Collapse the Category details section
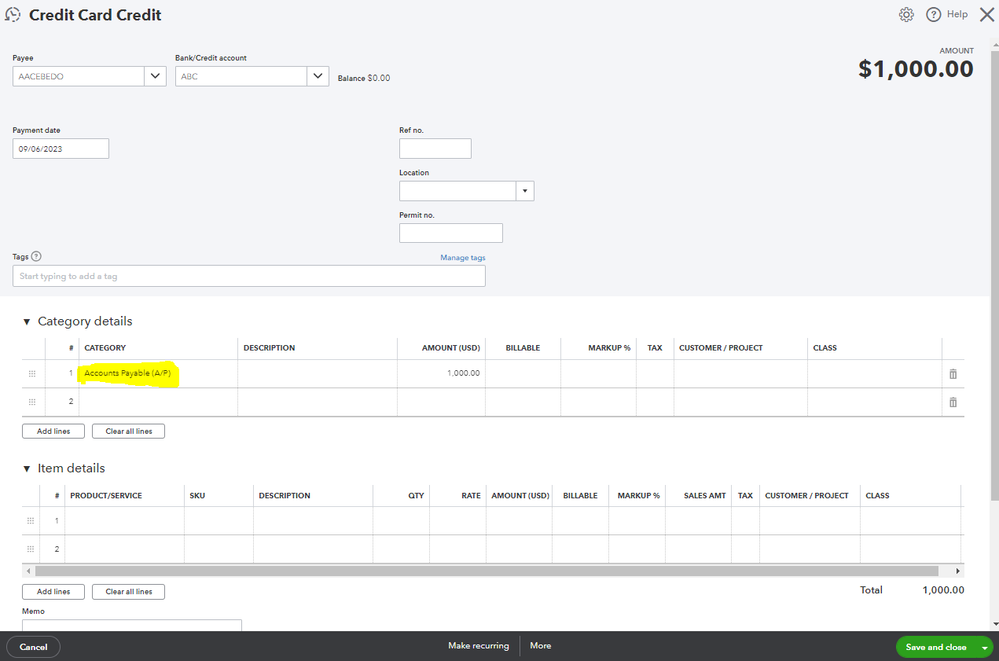 [x=27, y=322]
